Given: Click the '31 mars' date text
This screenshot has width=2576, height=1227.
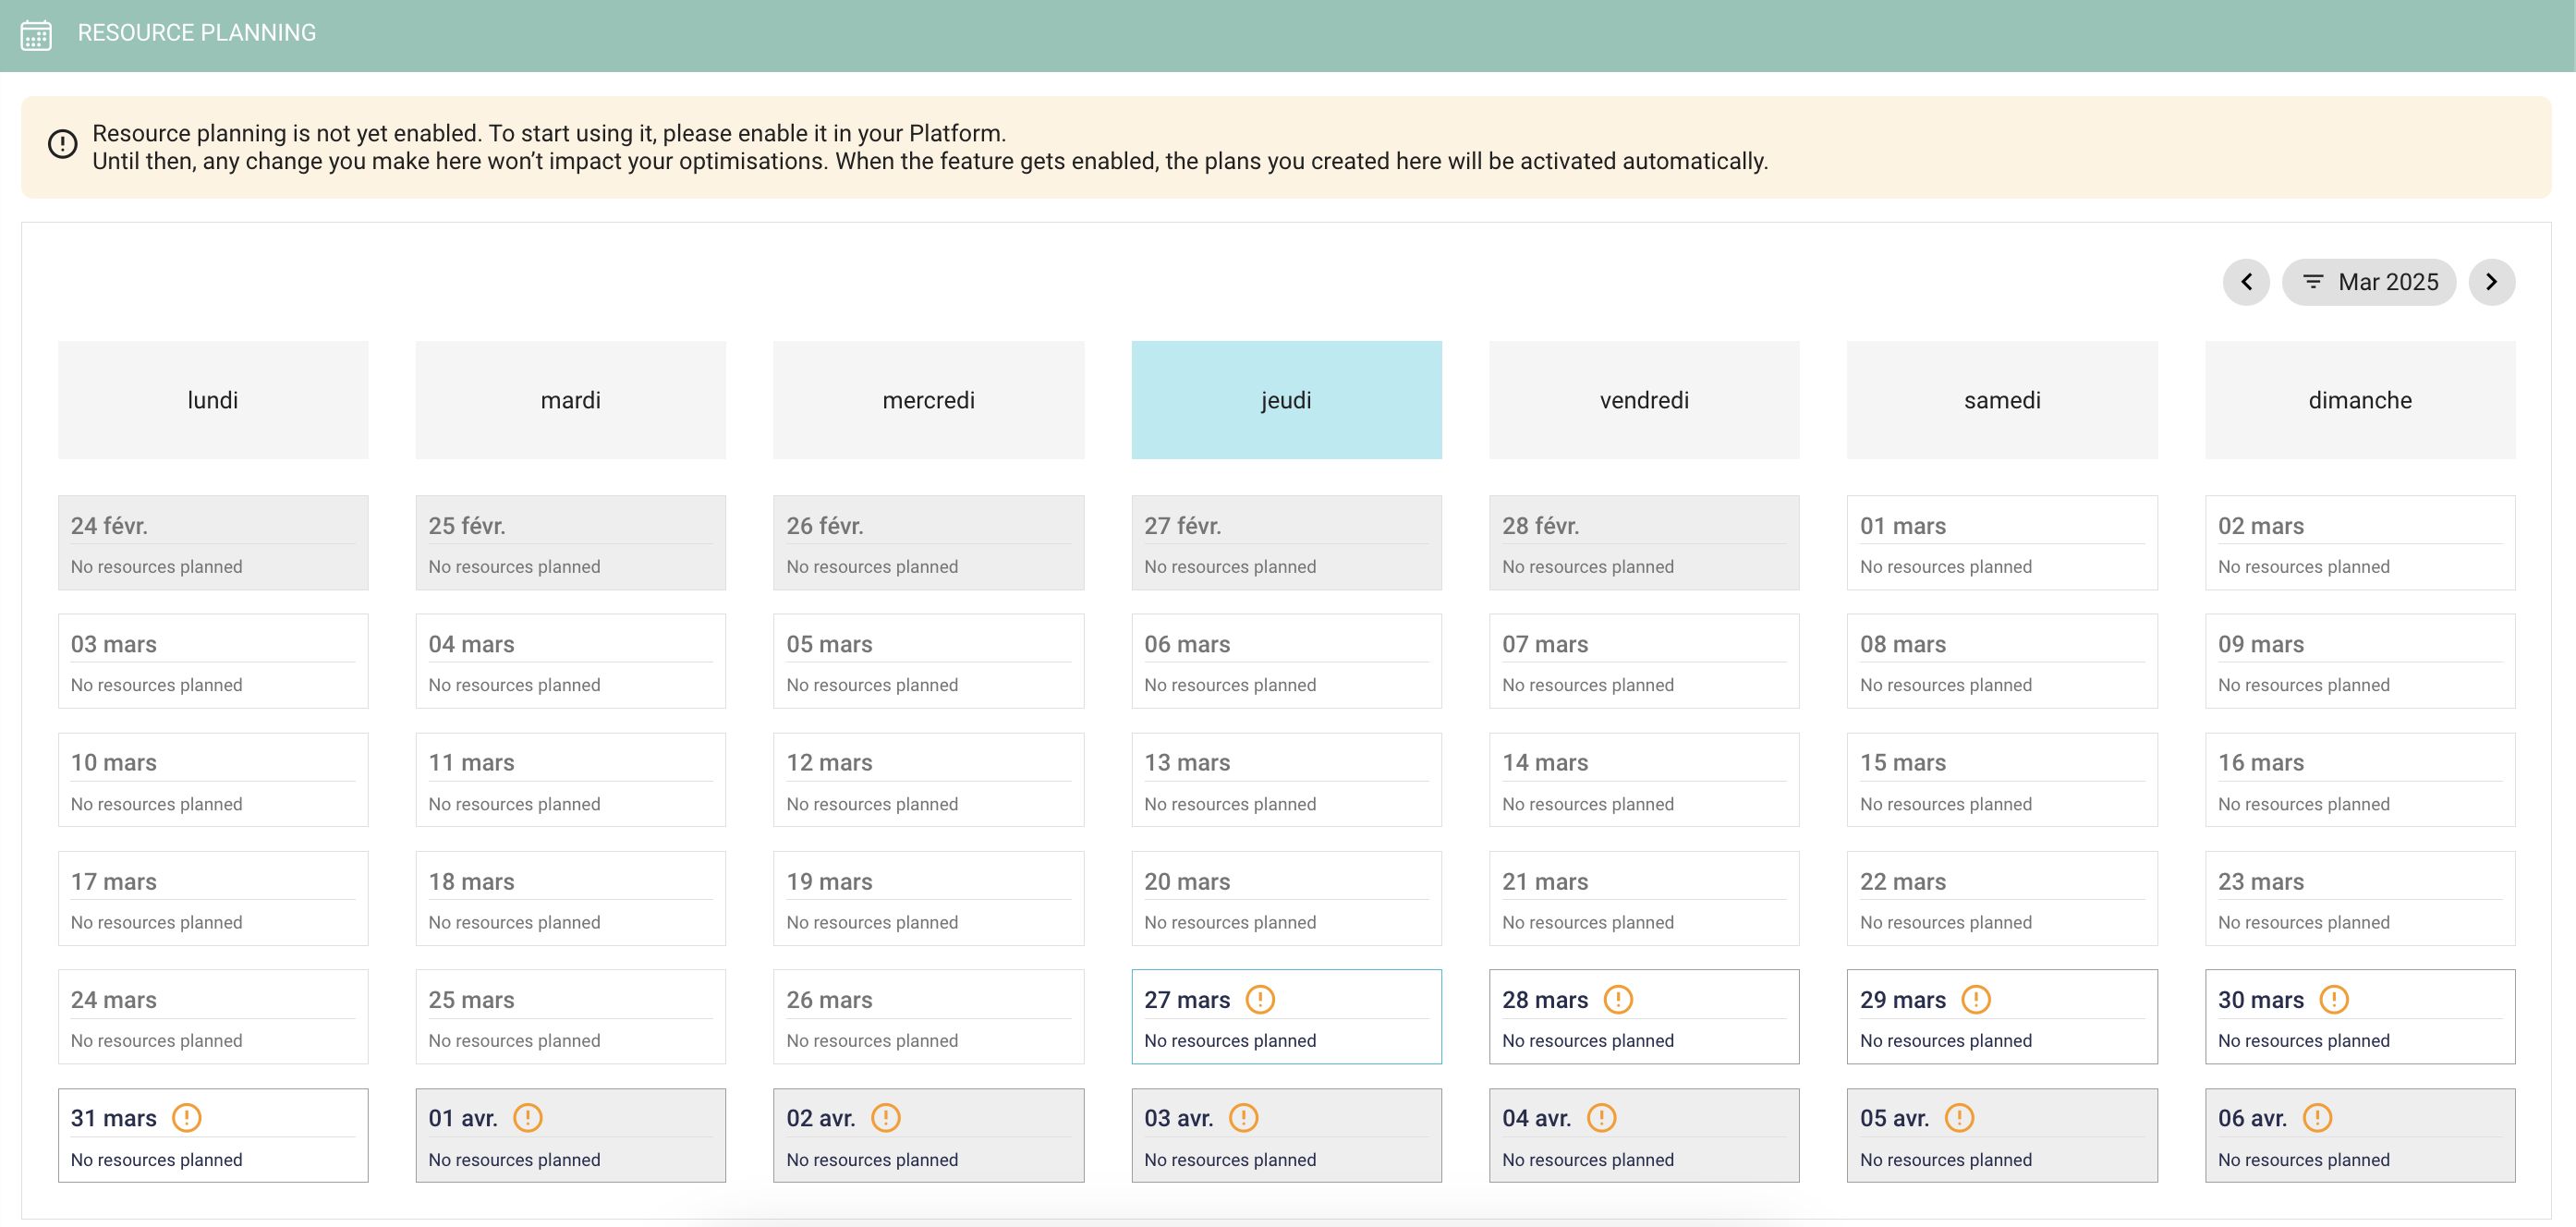Looking at the screenshot, I should point(114,1118).
